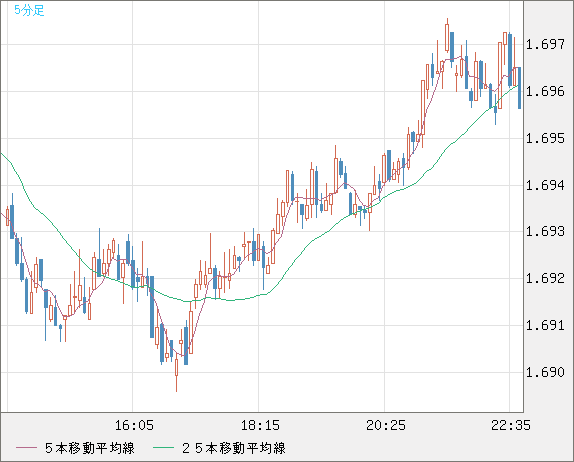Image resolution: width=574 pixels, height=462 pixels.
Task: Click the 20:25 time axis label
Action: (x=386, y=425)
